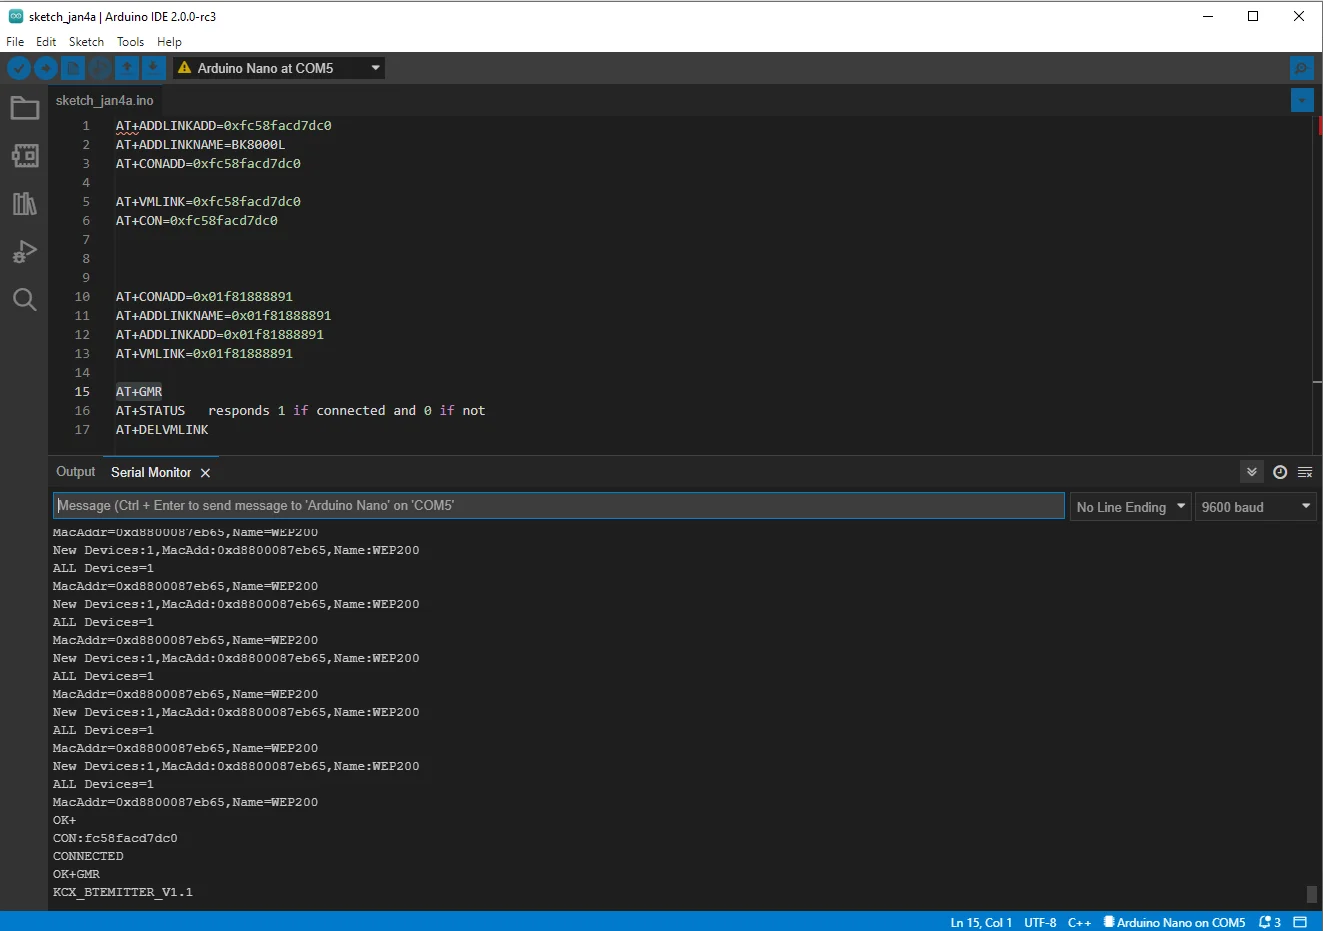Click the KCX_BTEMITTER_V1.1 output line
This screenshot has width=1323, height=931.
pyautogui.click(x=122, y=892)
